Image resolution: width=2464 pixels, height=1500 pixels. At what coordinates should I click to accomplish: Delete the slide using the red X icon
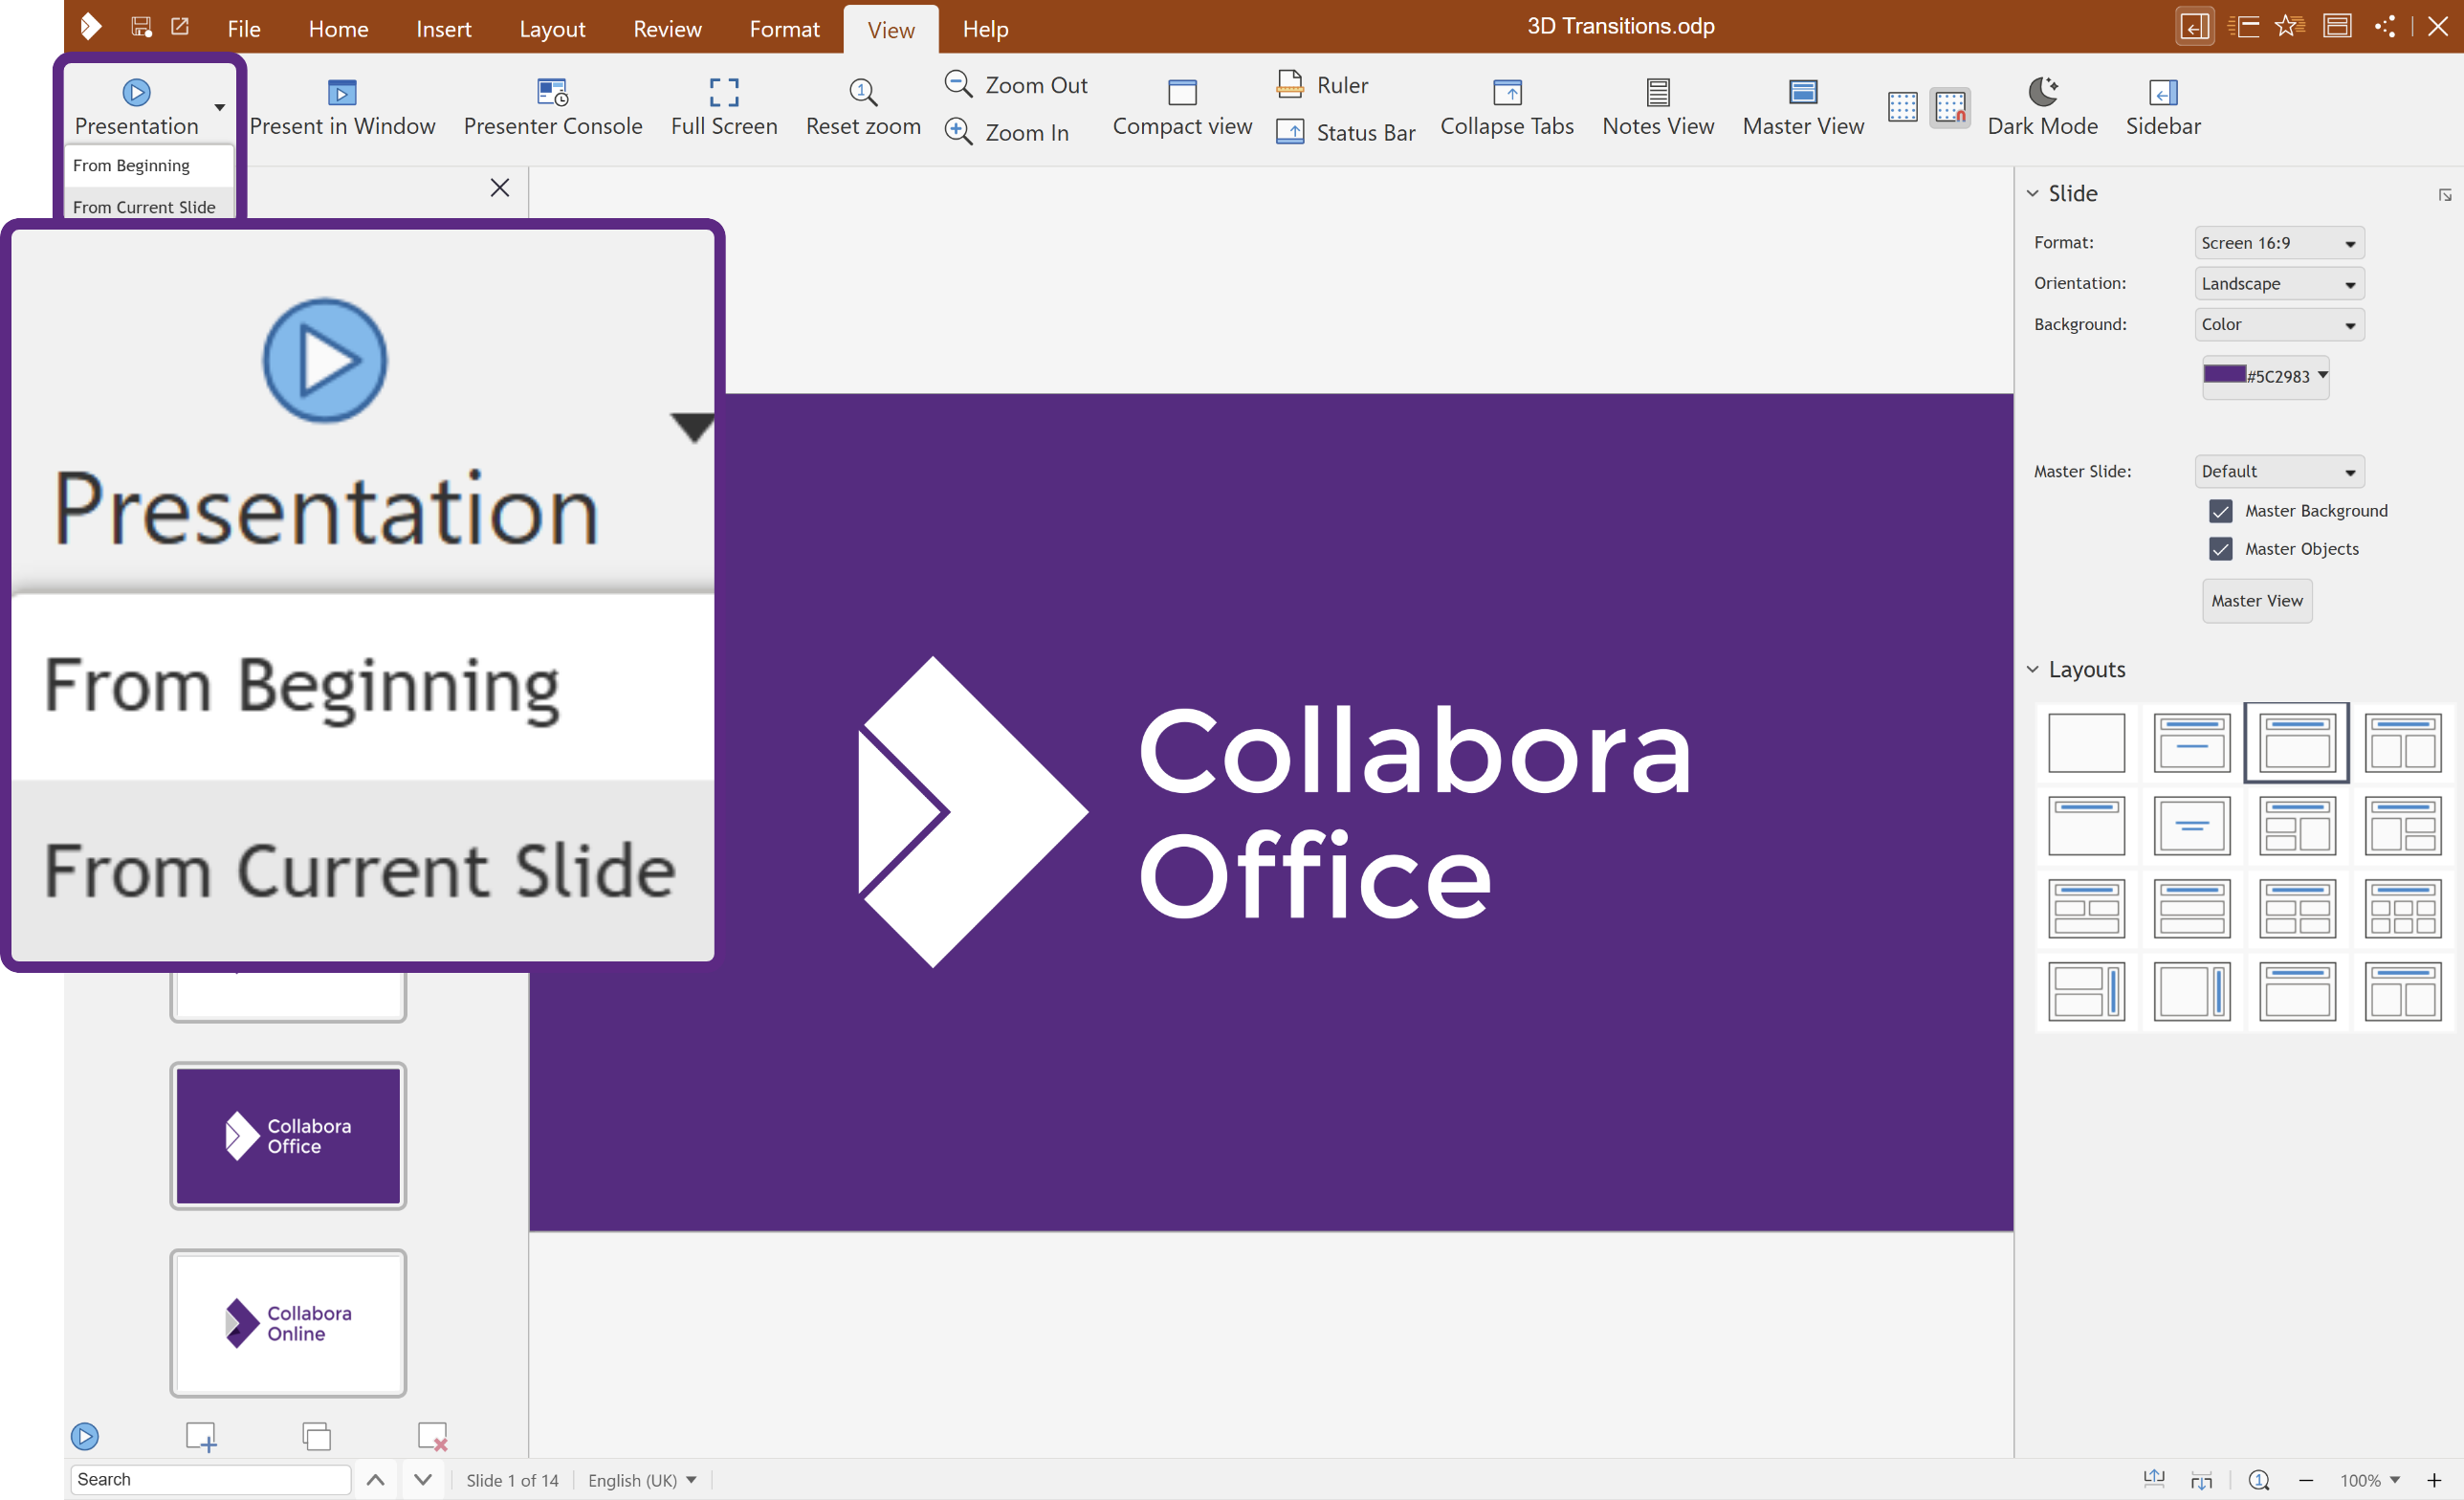pos(432,1436)
